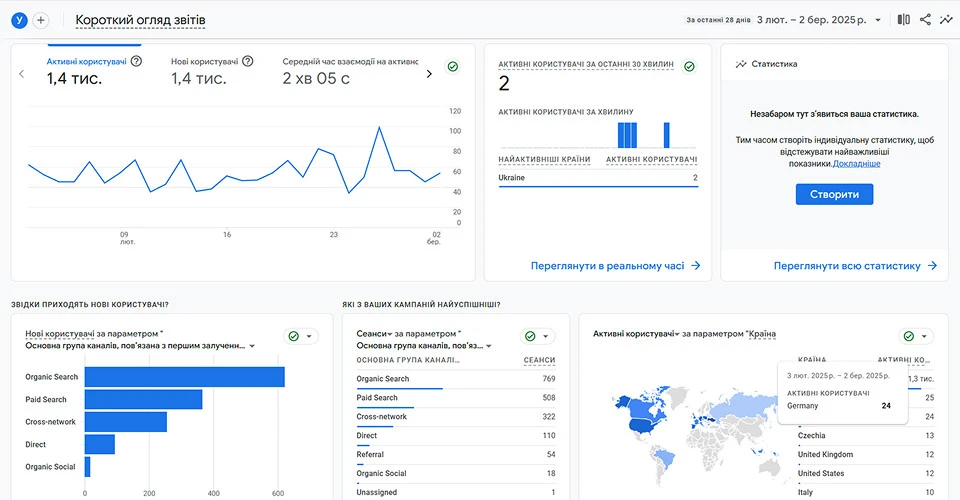Sort by СЕАНСИ column header

click(x=539, y=360)
